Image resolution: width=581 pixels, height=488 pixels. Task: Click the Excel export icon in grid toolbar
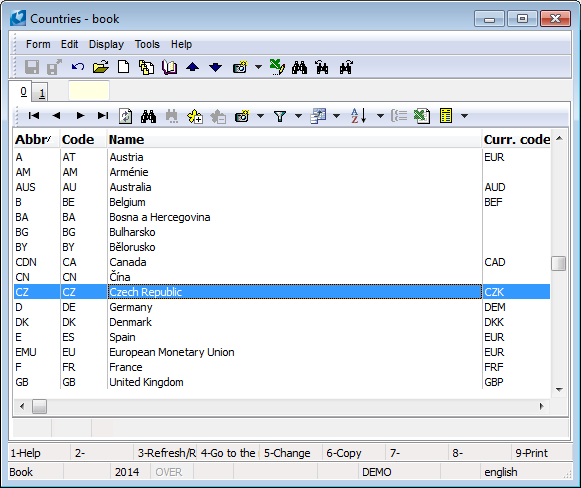tap(422, 116)
